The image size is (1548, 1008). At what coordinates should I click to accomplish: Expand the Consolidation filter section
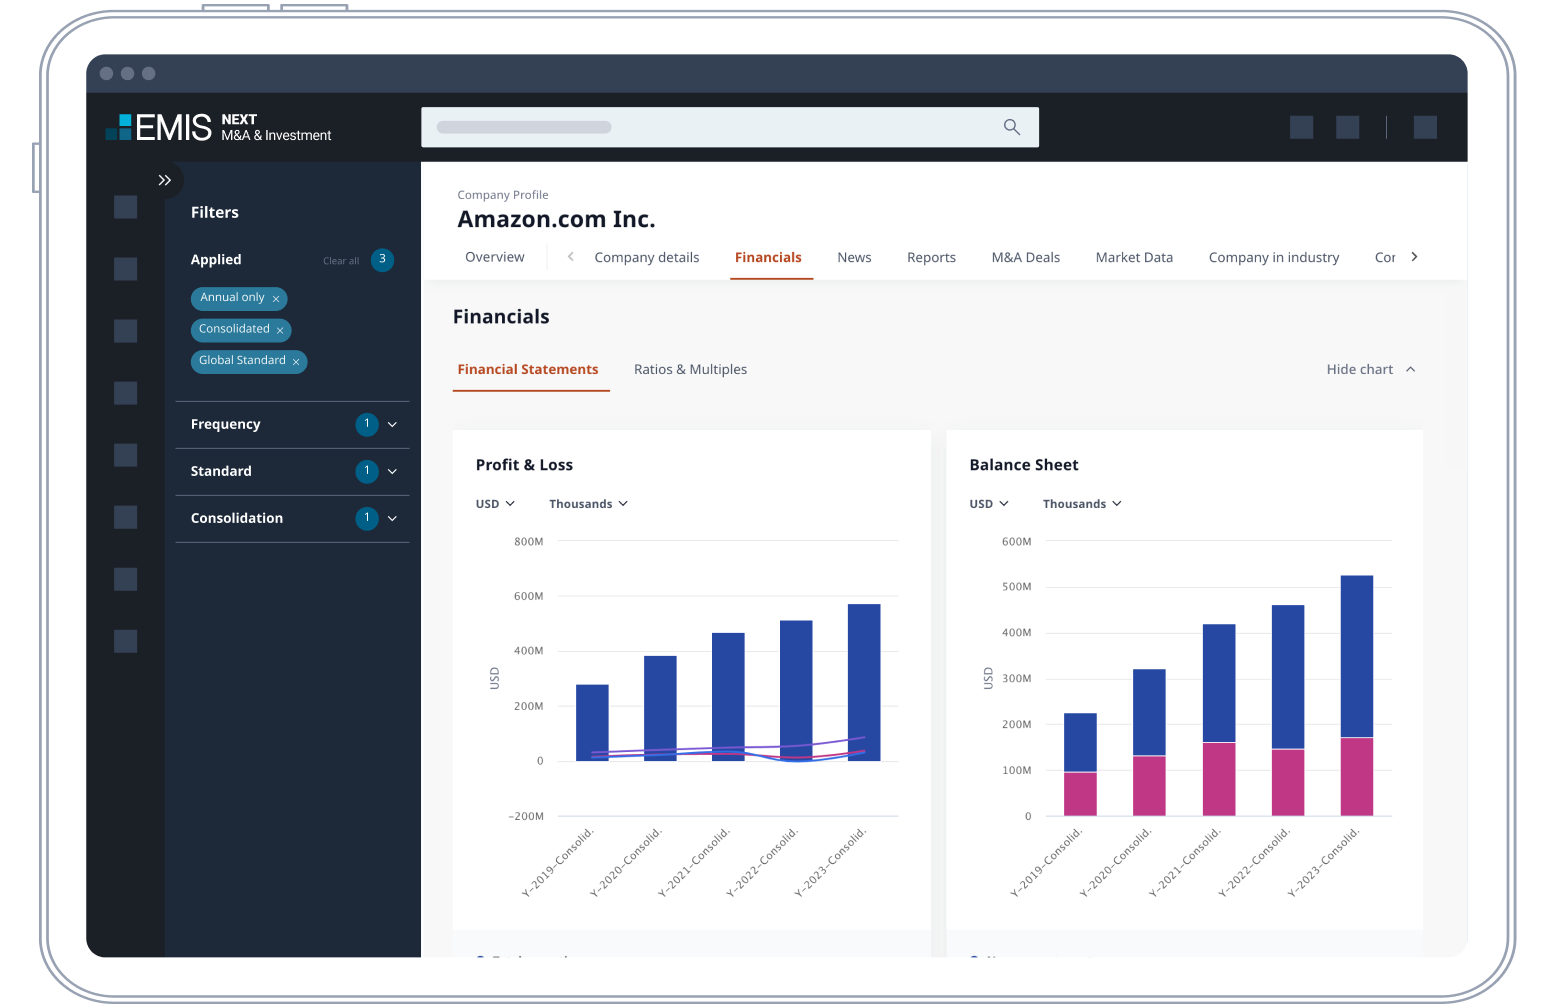point(392,519)
